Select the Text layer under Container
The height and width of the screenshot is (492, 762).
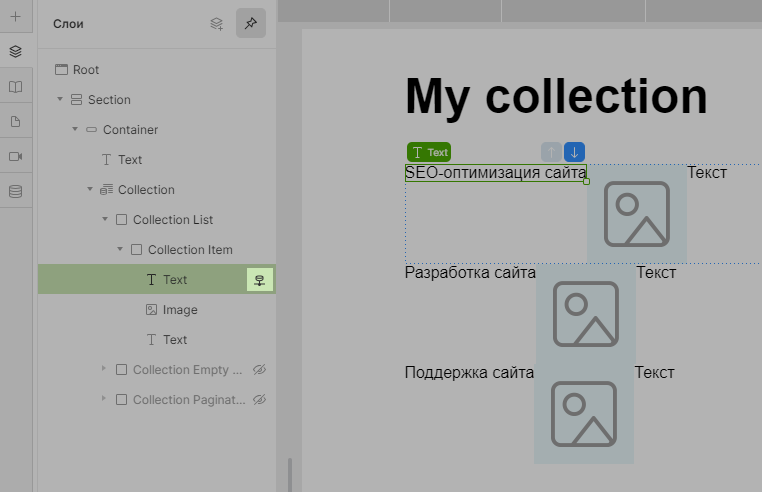(x=156, y=159)
